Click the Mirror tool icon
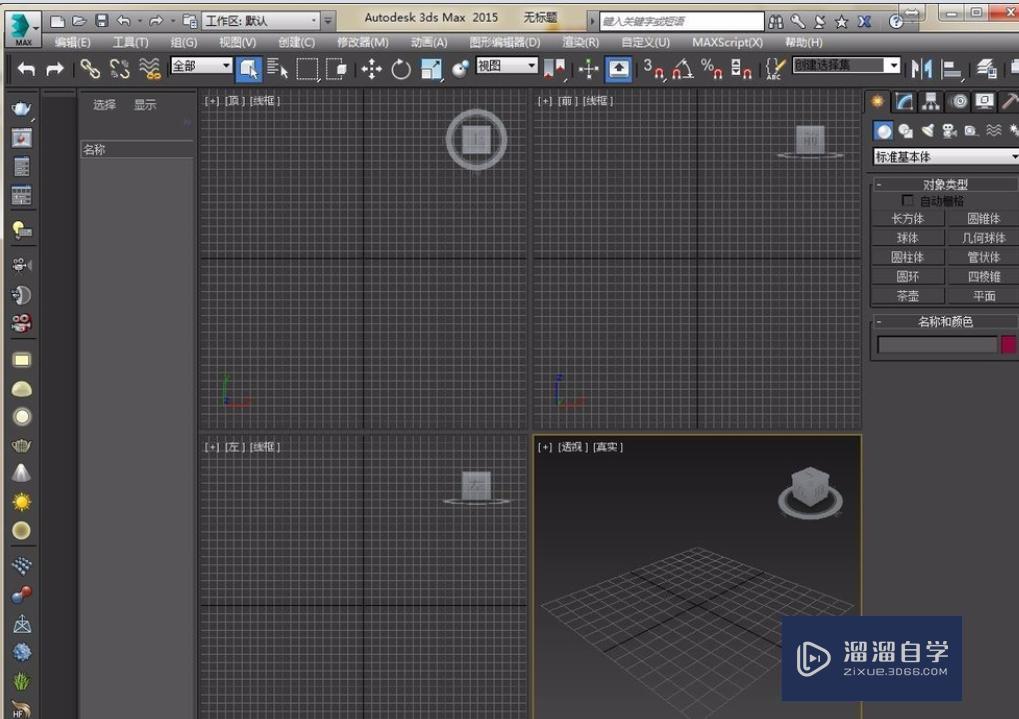 click(921, 69)
